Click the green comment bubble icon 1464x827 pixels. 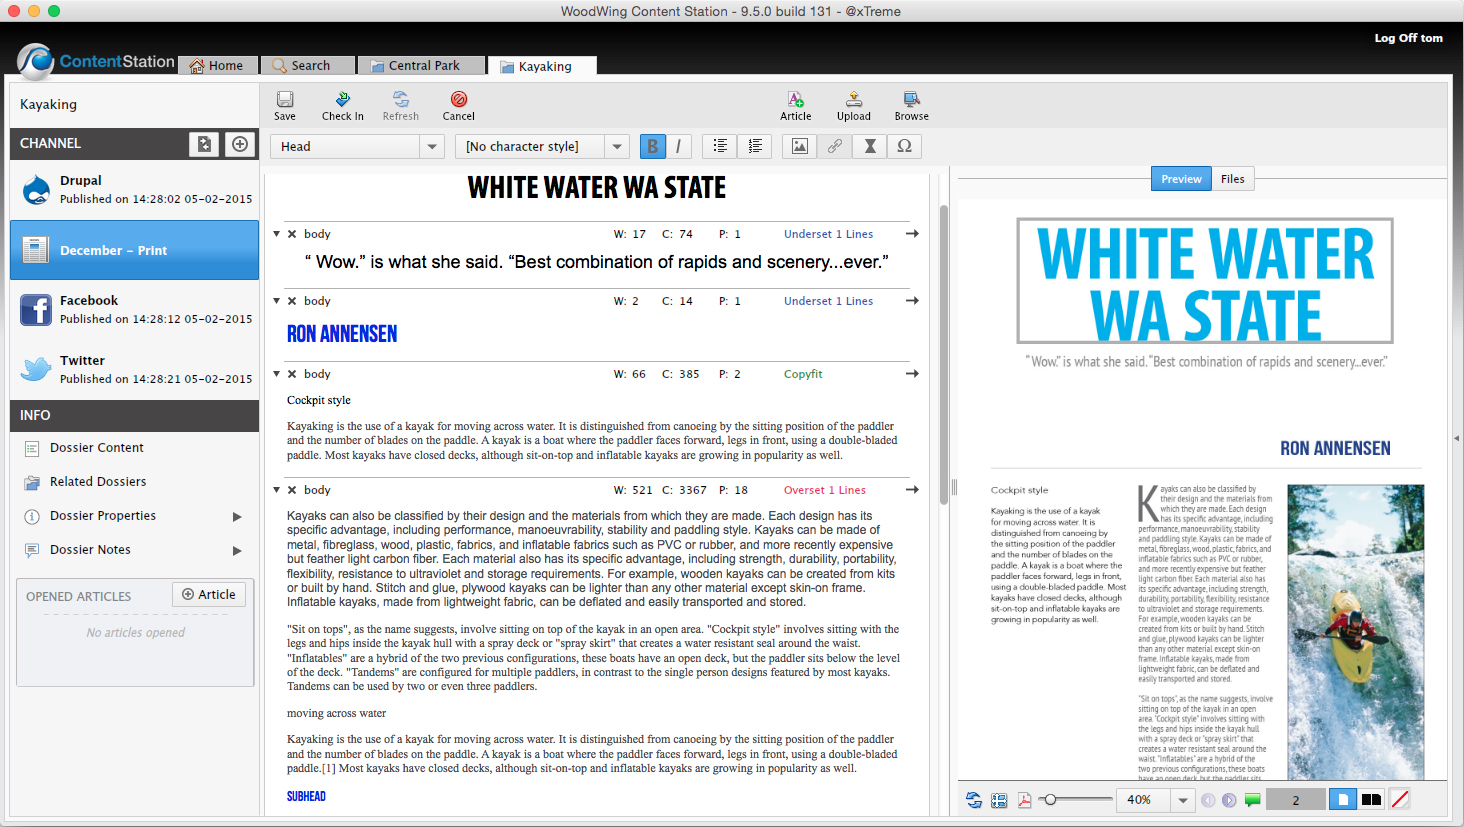(1252, 800)
